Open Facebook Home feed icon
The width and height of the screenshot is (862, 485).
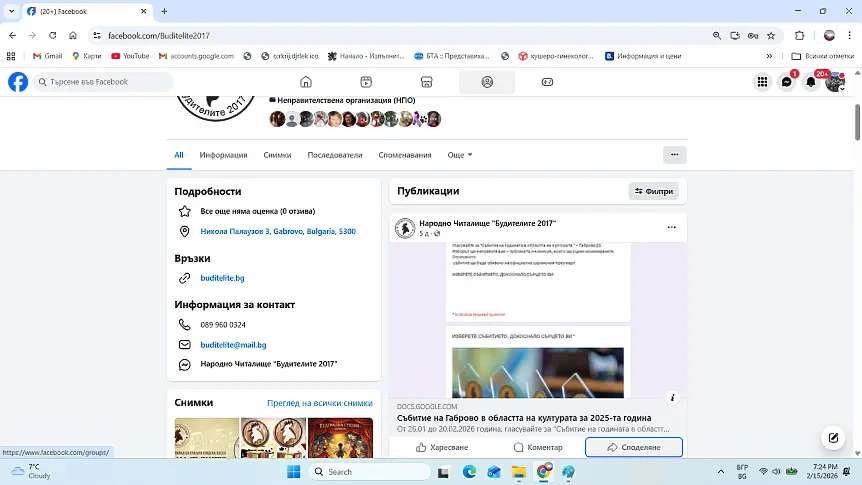(x=306, y=82)
